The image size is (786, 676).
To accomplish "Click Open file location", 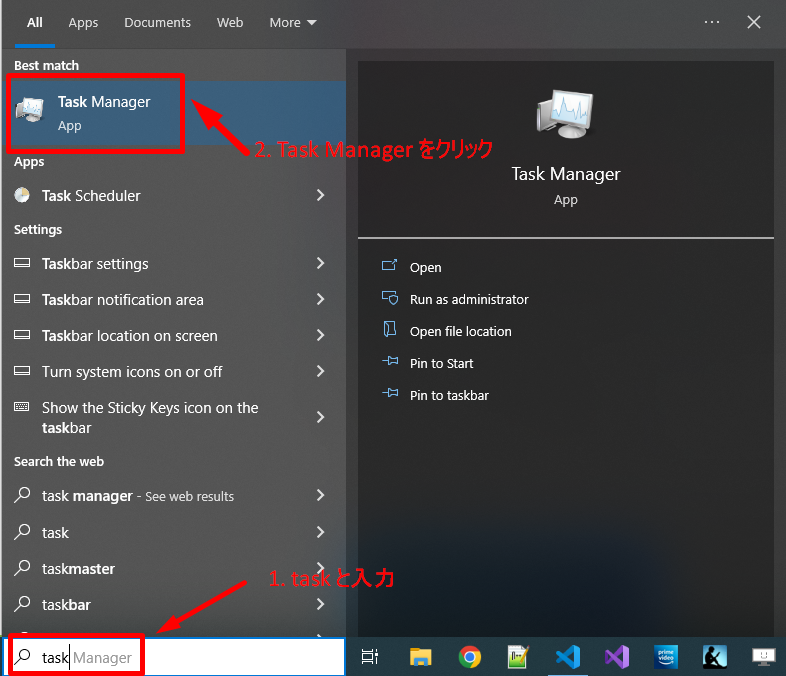I will (x=460, y=331).
